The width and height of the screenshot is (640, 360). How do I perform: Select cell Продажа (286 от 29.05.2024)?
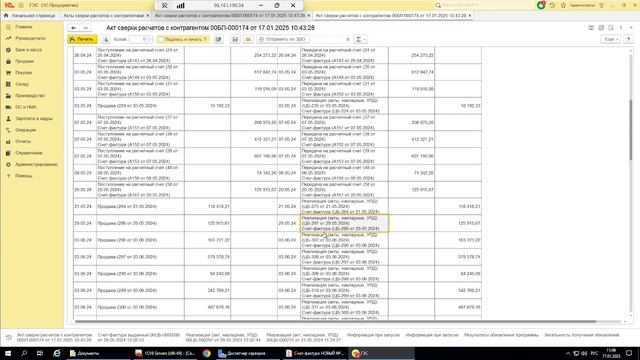pos(140,223)
